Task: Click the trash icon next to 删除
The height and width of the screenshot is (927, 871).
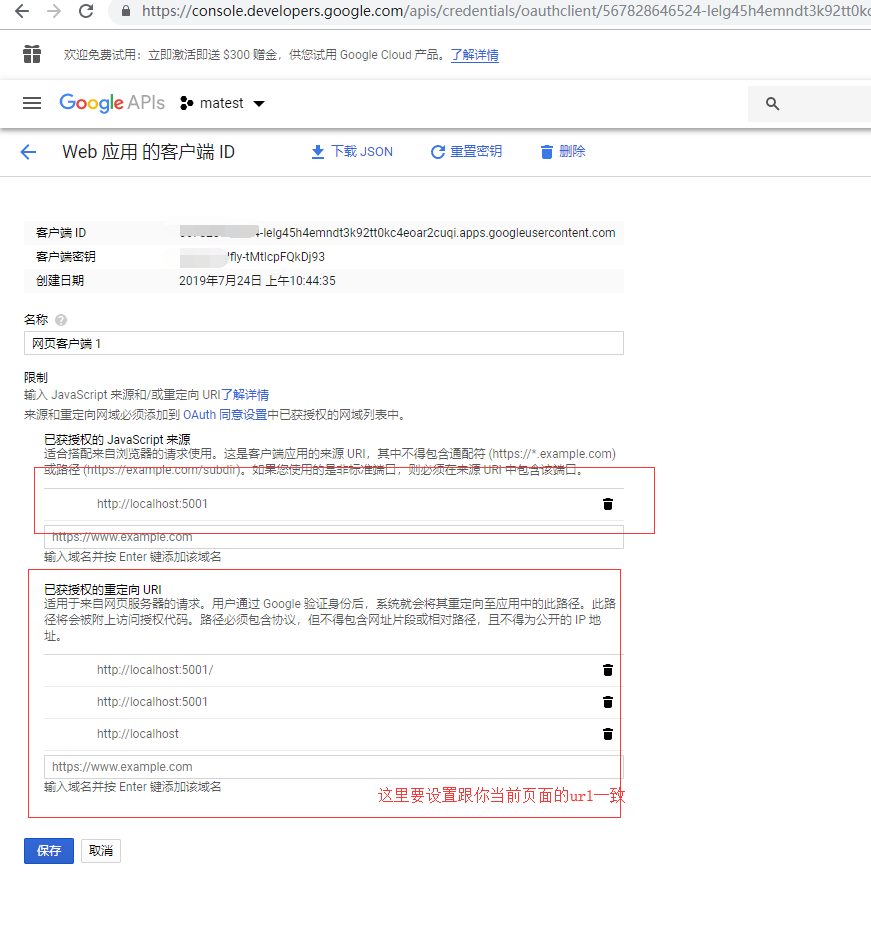Action: click(546, 152)
